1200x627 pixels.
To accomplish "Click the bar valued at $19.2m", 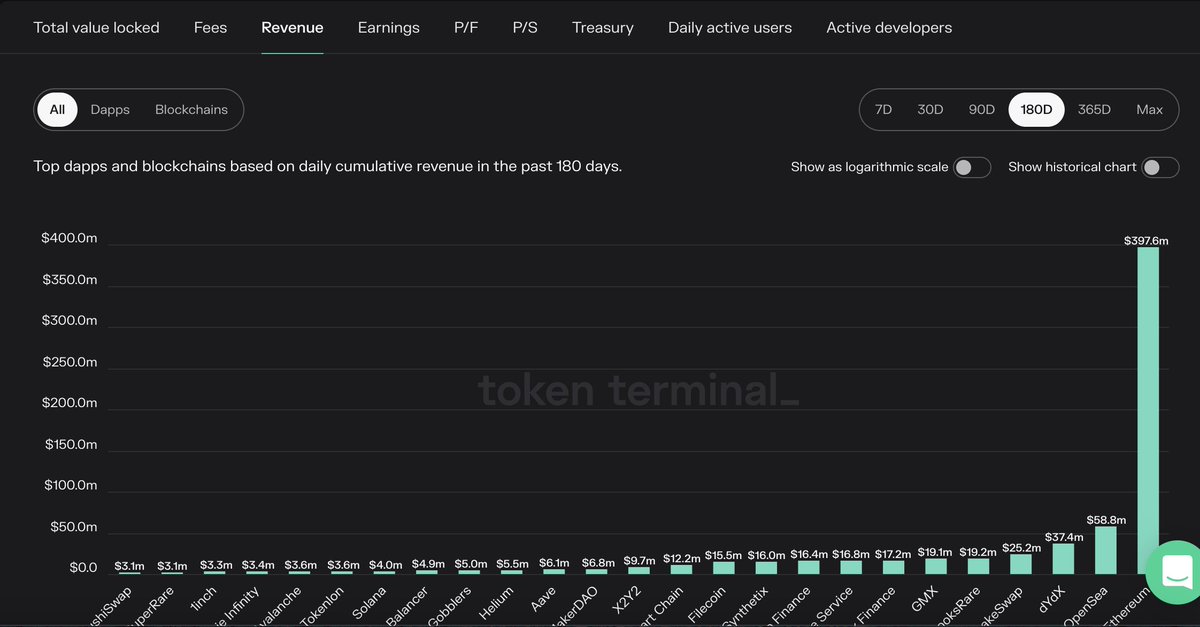I will (978, 565).
